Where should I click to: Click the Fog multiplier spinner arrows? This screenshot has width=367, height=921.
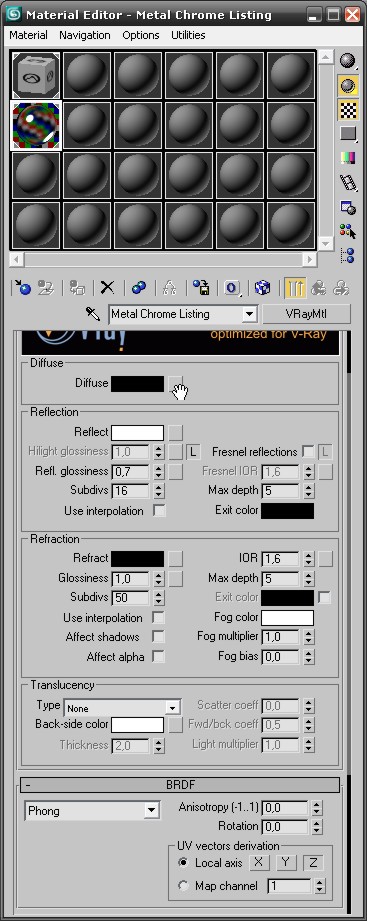[309, 636]
